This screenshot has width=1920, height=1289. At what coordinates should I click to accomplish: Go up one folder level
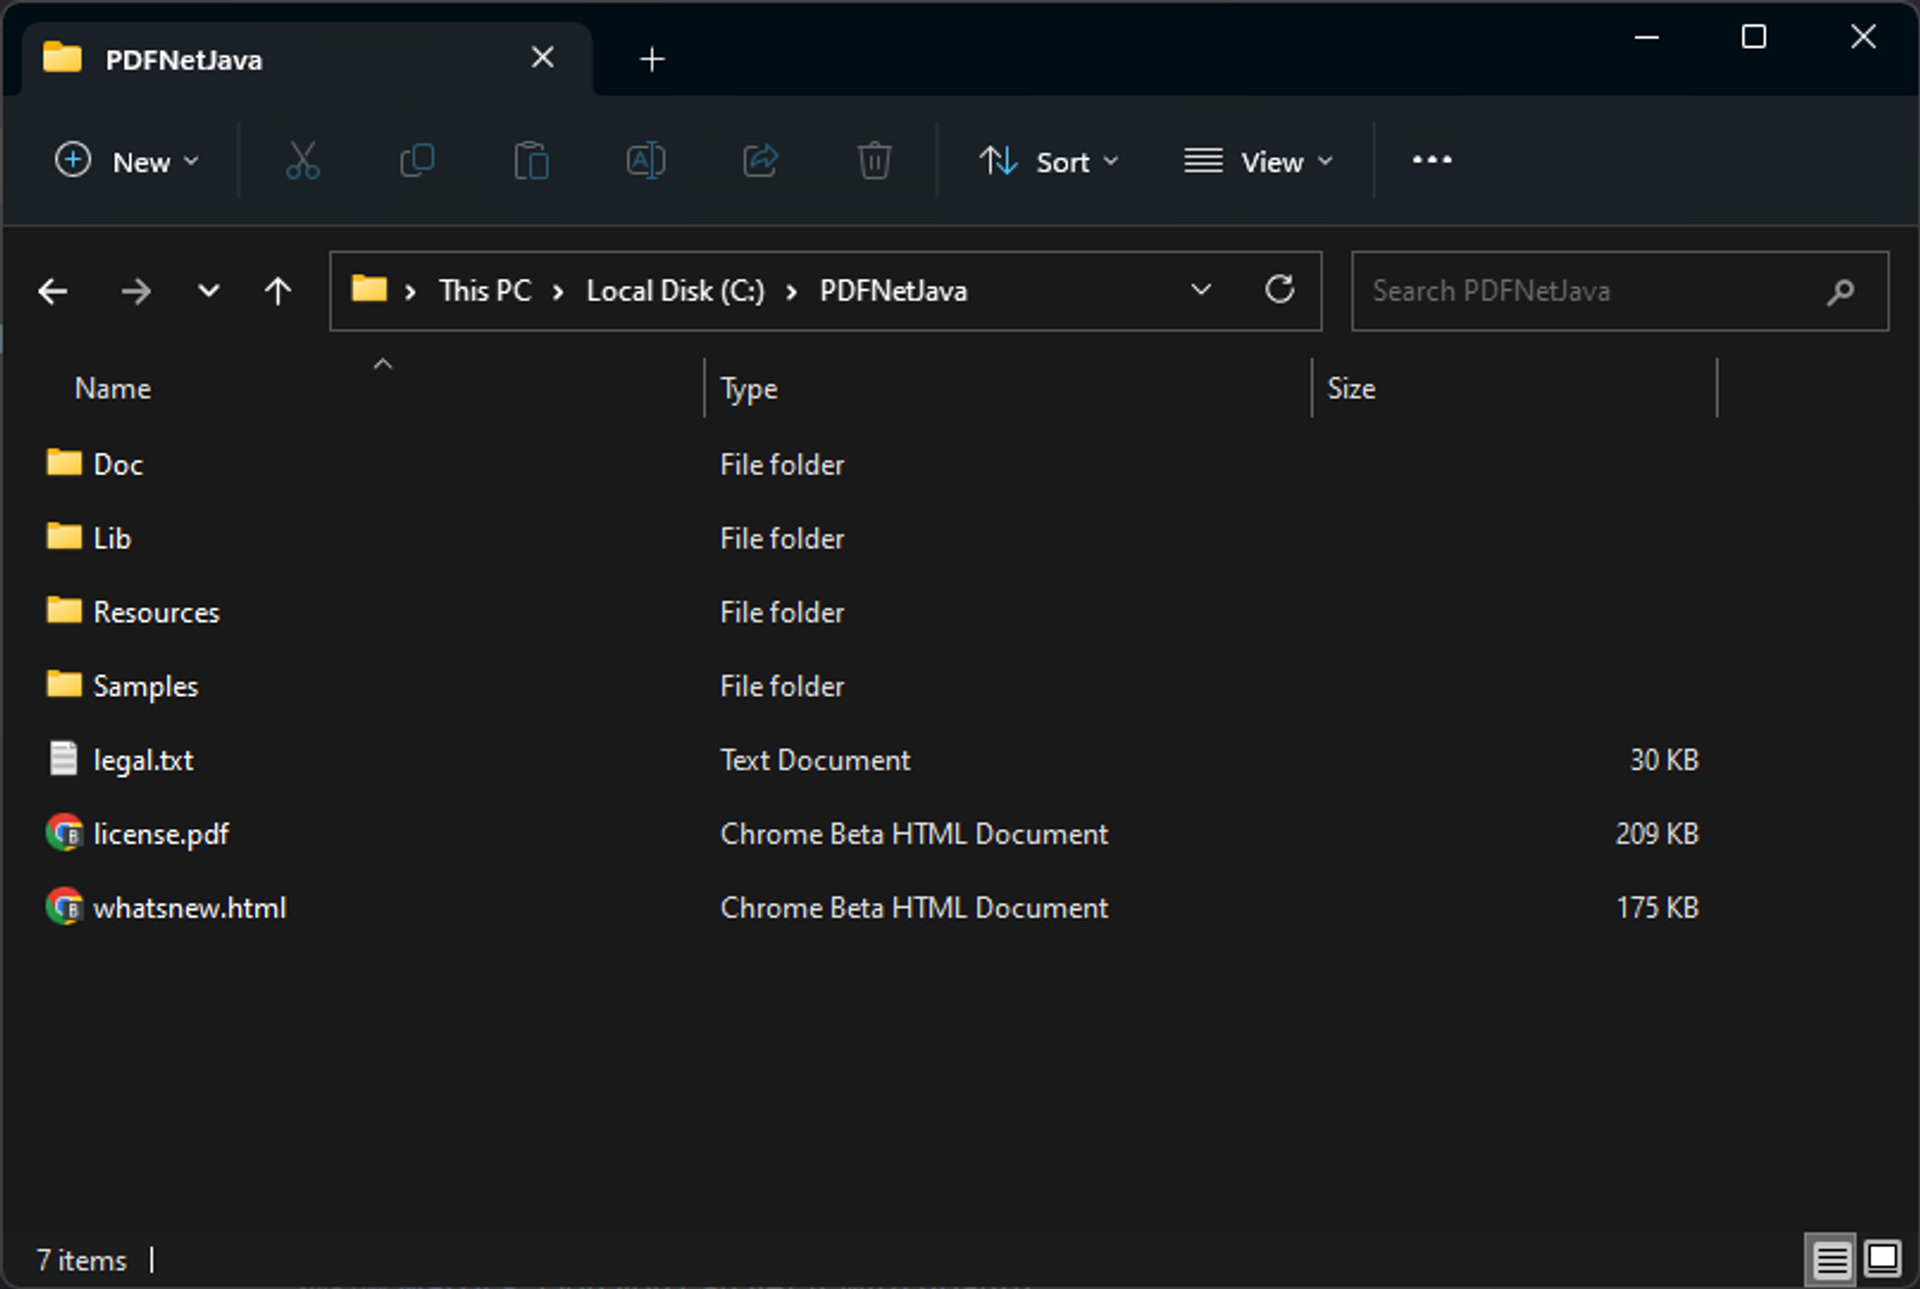coord(278,291)
